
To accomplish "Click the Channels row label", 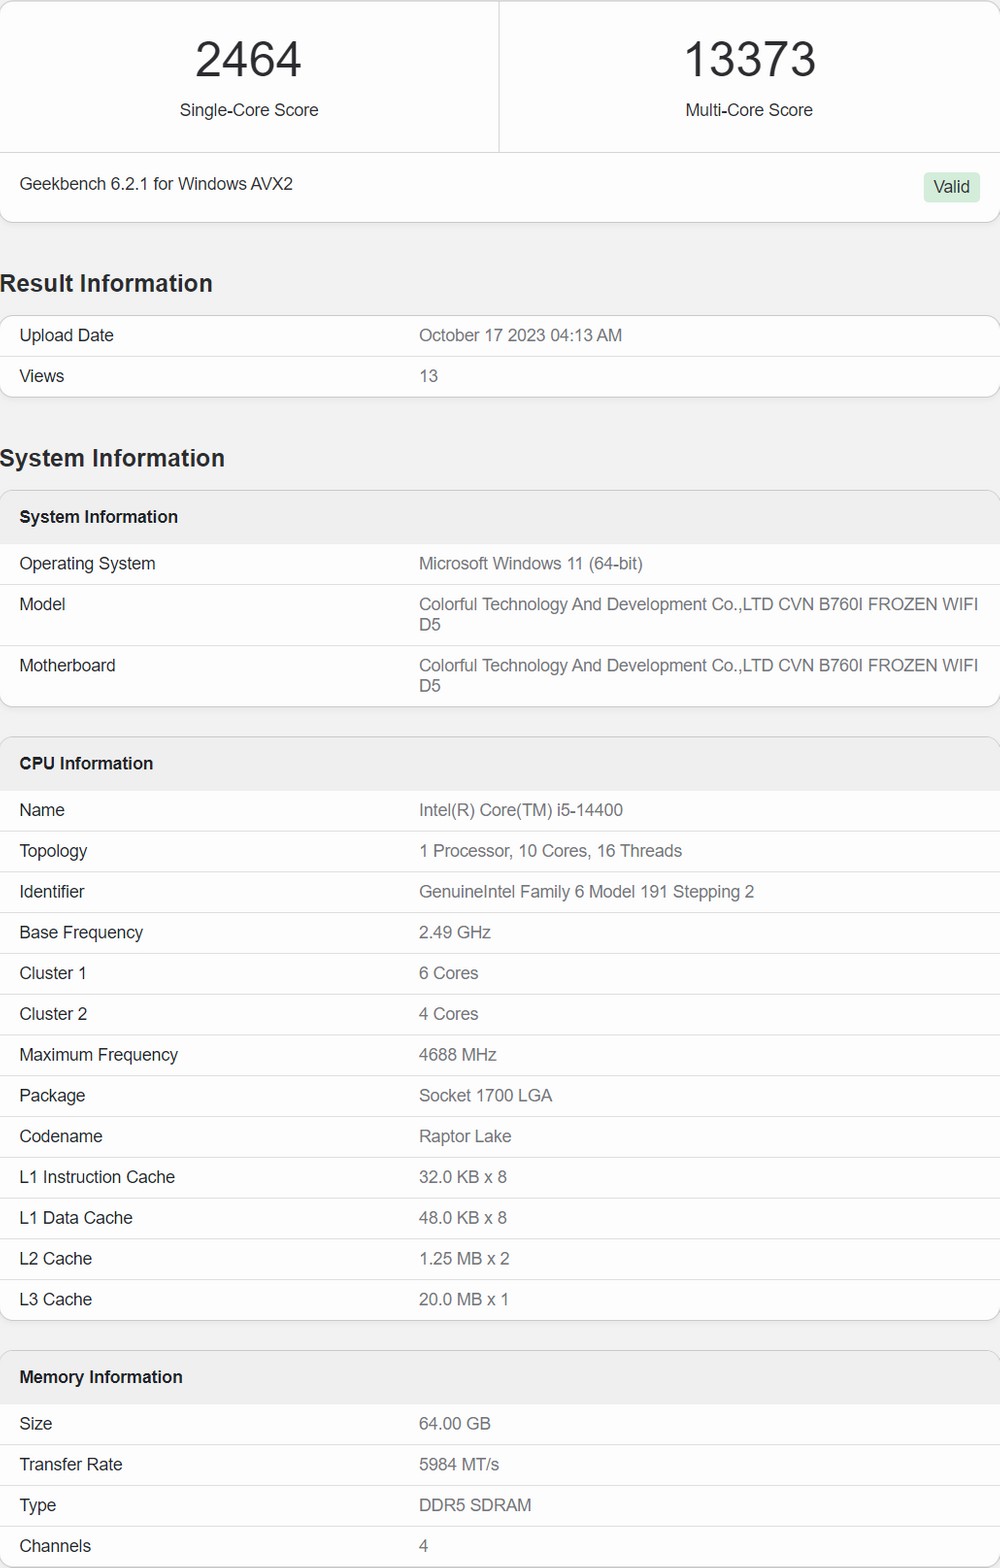I will (x=55, y=1546).
